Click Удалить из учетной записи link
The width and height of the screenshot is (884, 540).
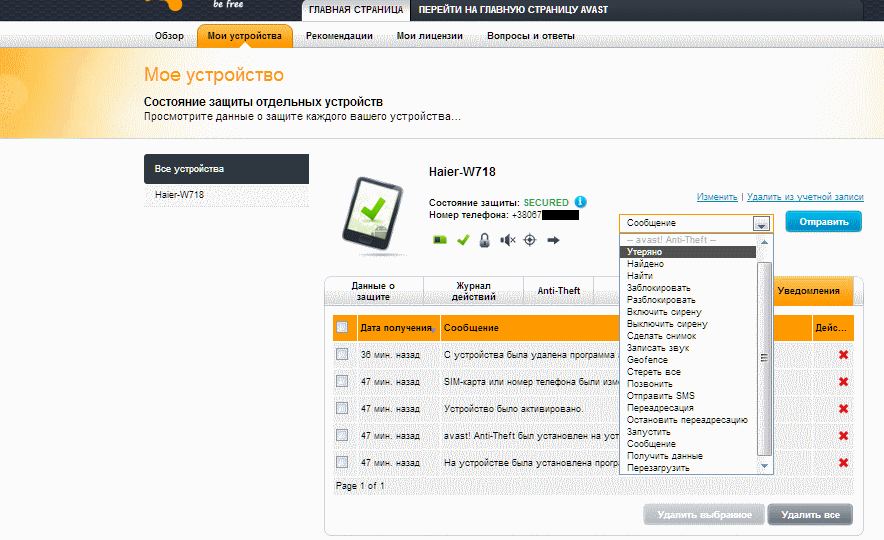tap(805, 197)
